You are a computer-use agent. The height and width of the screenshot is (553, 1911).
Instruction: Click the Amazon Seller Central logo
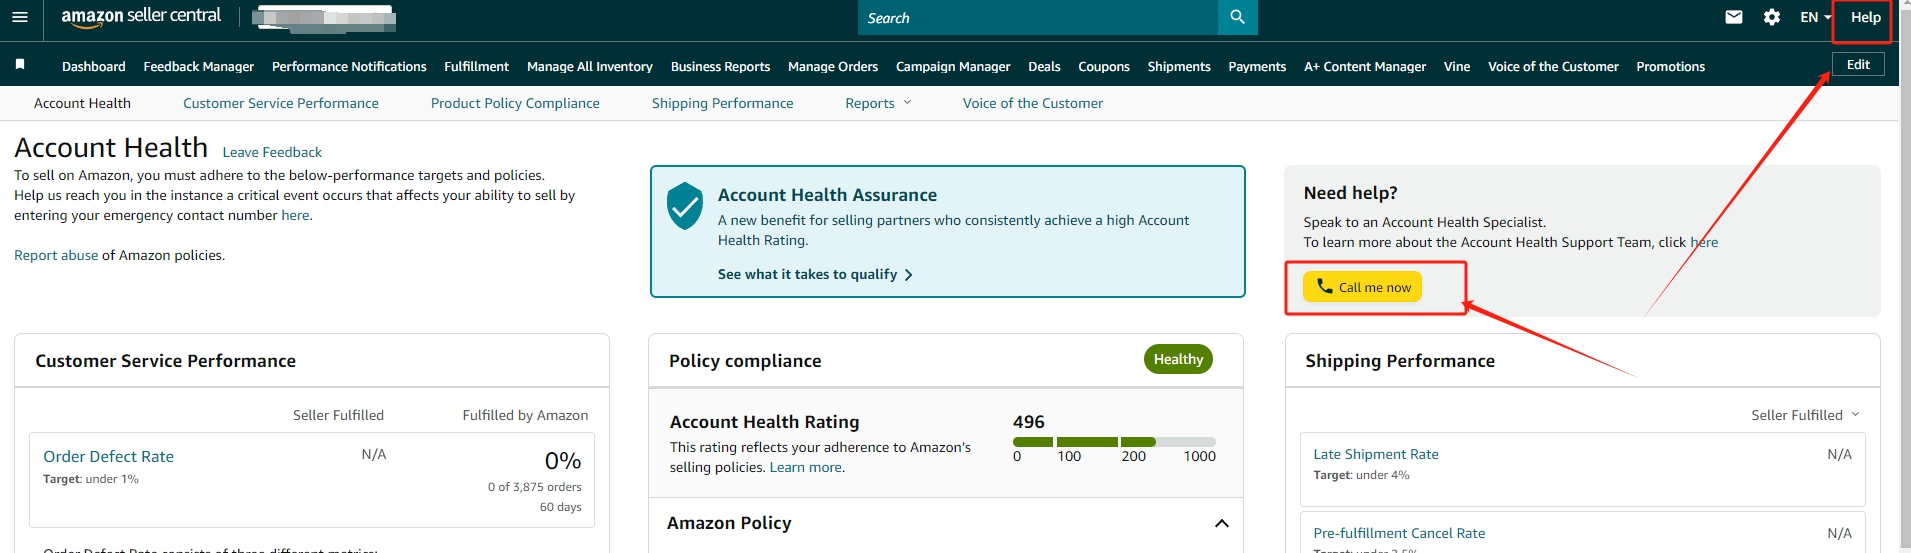click(x=141, y=17)
